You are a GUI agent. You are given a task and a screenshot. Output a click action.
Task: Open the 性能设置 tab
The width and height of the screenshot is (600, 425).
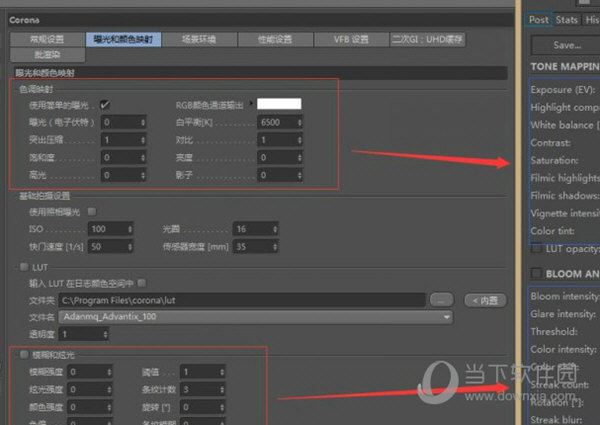(x=275, y=39)
